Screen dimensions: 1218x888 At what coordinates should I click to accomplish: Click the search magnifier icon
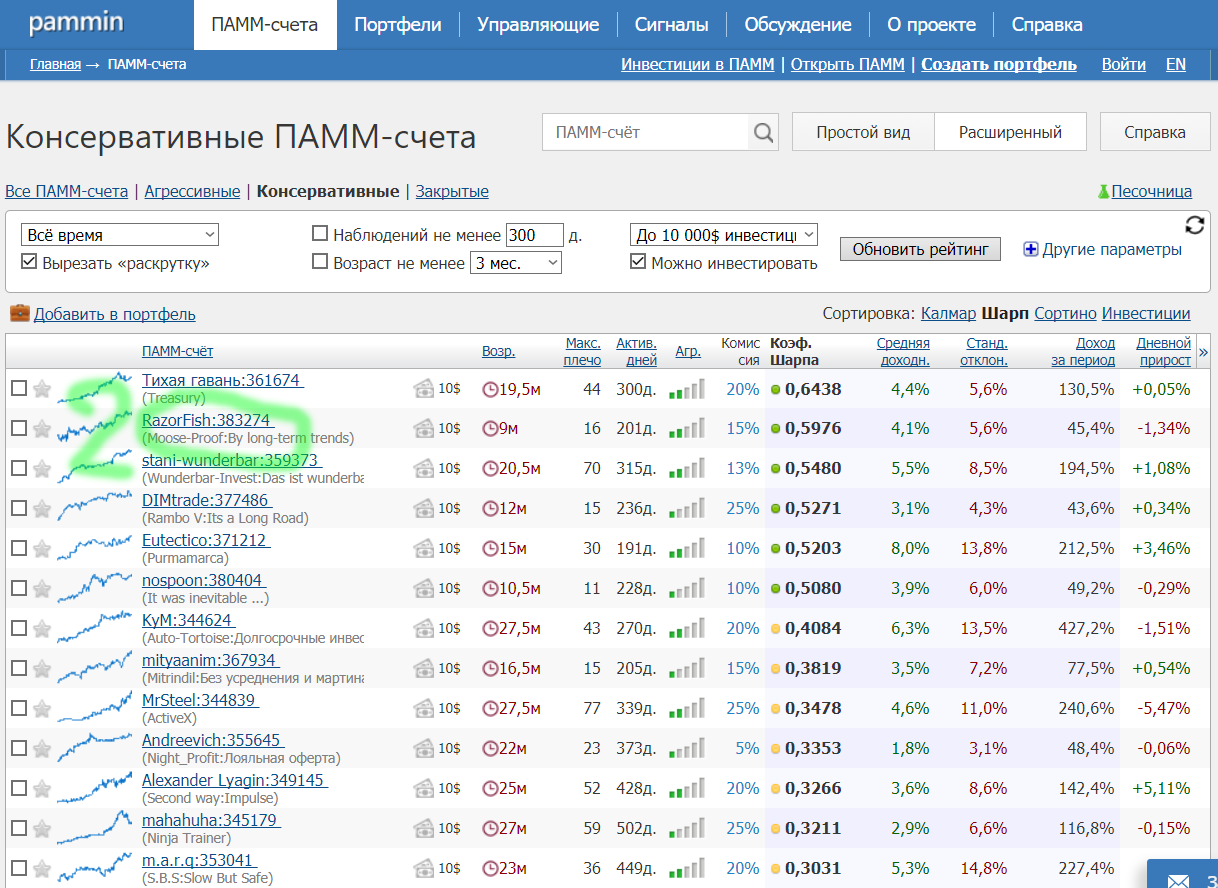[x=763, y=132]
